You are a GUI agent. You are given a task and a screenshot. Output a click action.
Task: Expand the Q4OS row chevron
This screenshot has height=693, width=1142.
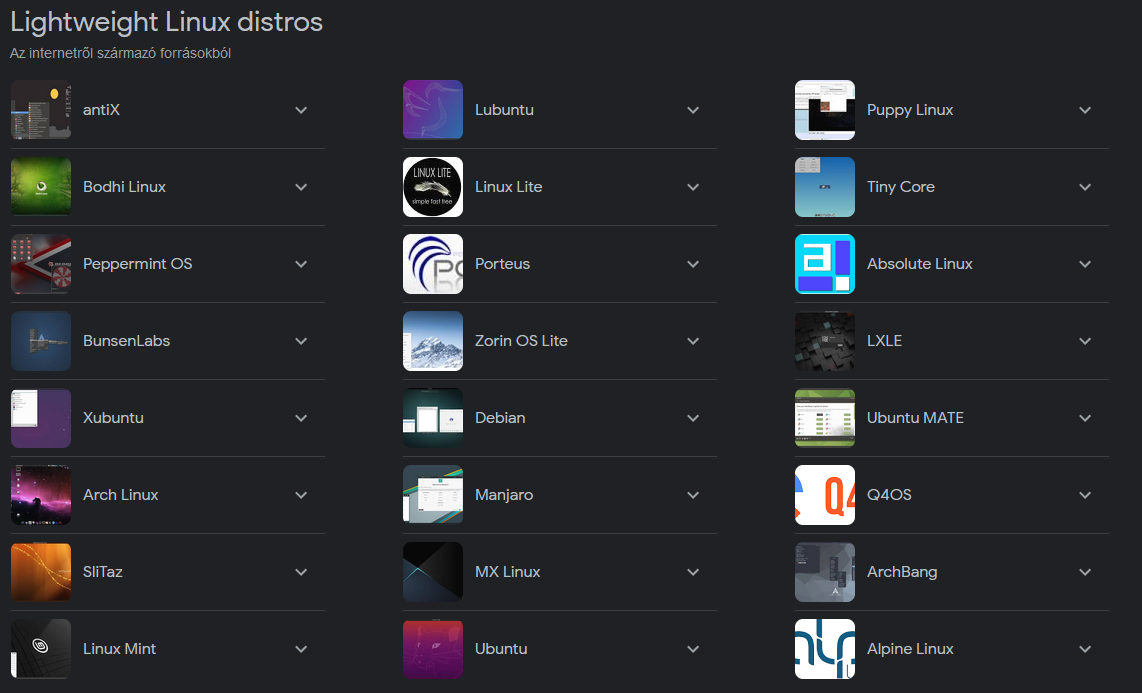(x=1084, y=495)
